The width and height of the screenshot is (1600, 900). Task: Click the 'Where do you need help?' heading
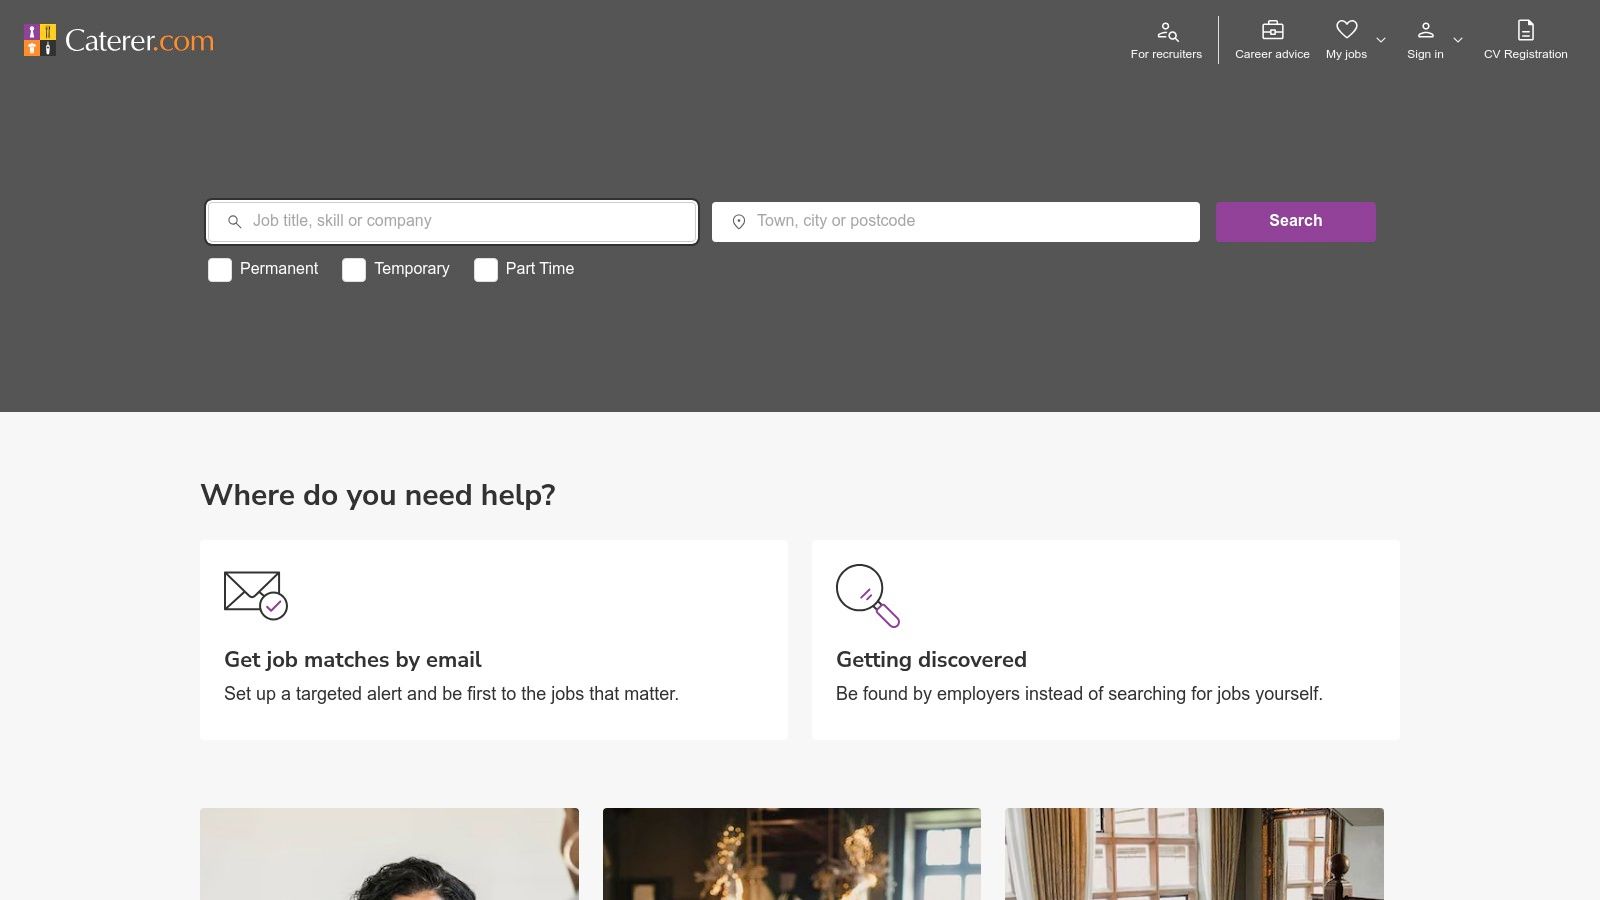[378, 495]
